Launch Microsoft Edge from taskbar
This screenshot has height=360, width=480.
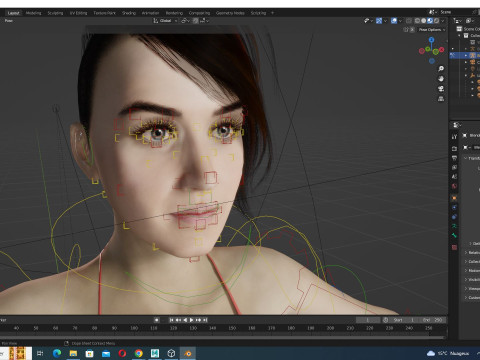coord(57,353)
